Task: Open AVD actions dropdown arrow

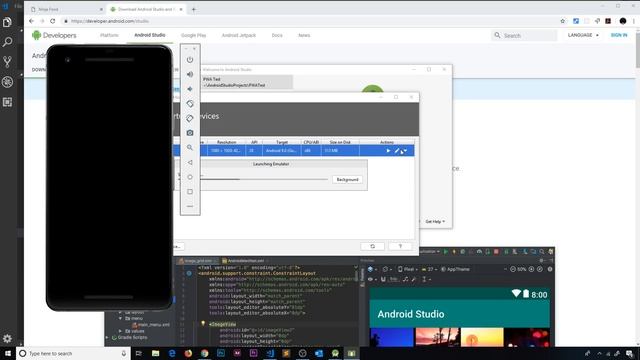Action: click(405, 151)
